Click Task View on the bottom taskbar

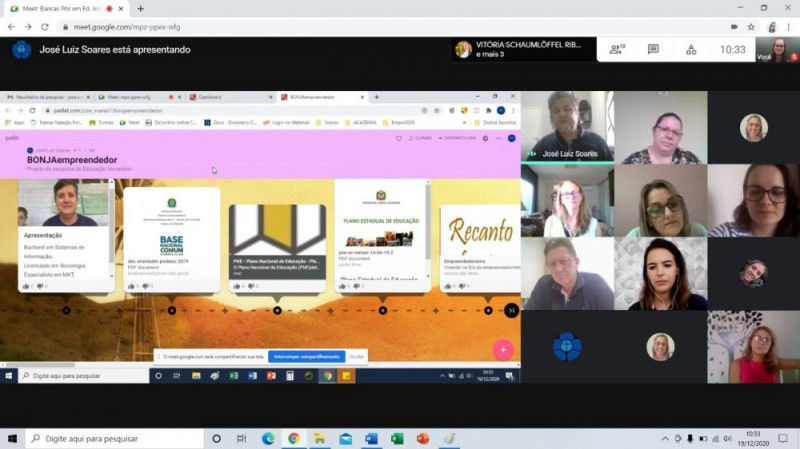click(x=242, y=439)
